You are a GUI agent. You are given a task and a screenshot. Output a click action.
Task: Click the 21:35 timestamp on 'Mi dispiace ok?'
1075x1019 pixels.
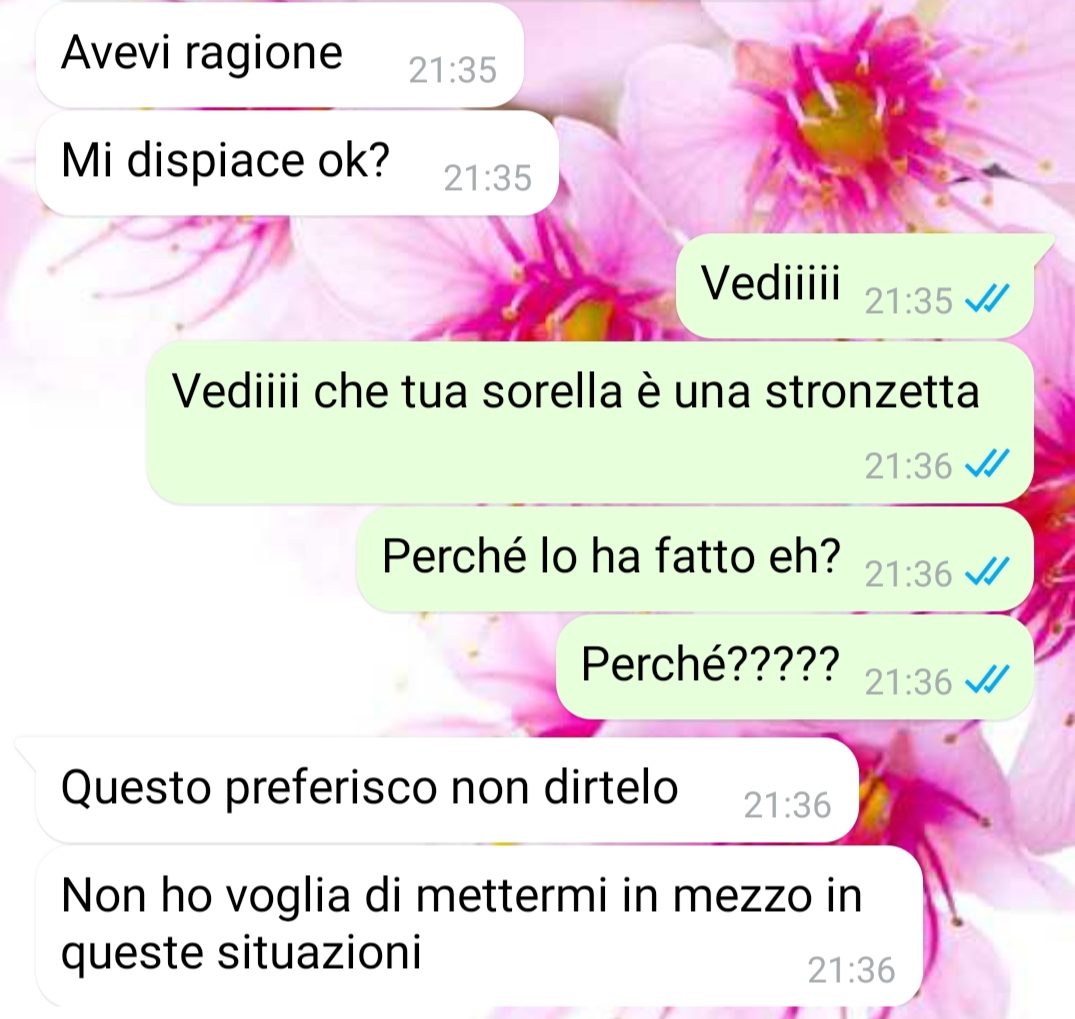point(487,178)
